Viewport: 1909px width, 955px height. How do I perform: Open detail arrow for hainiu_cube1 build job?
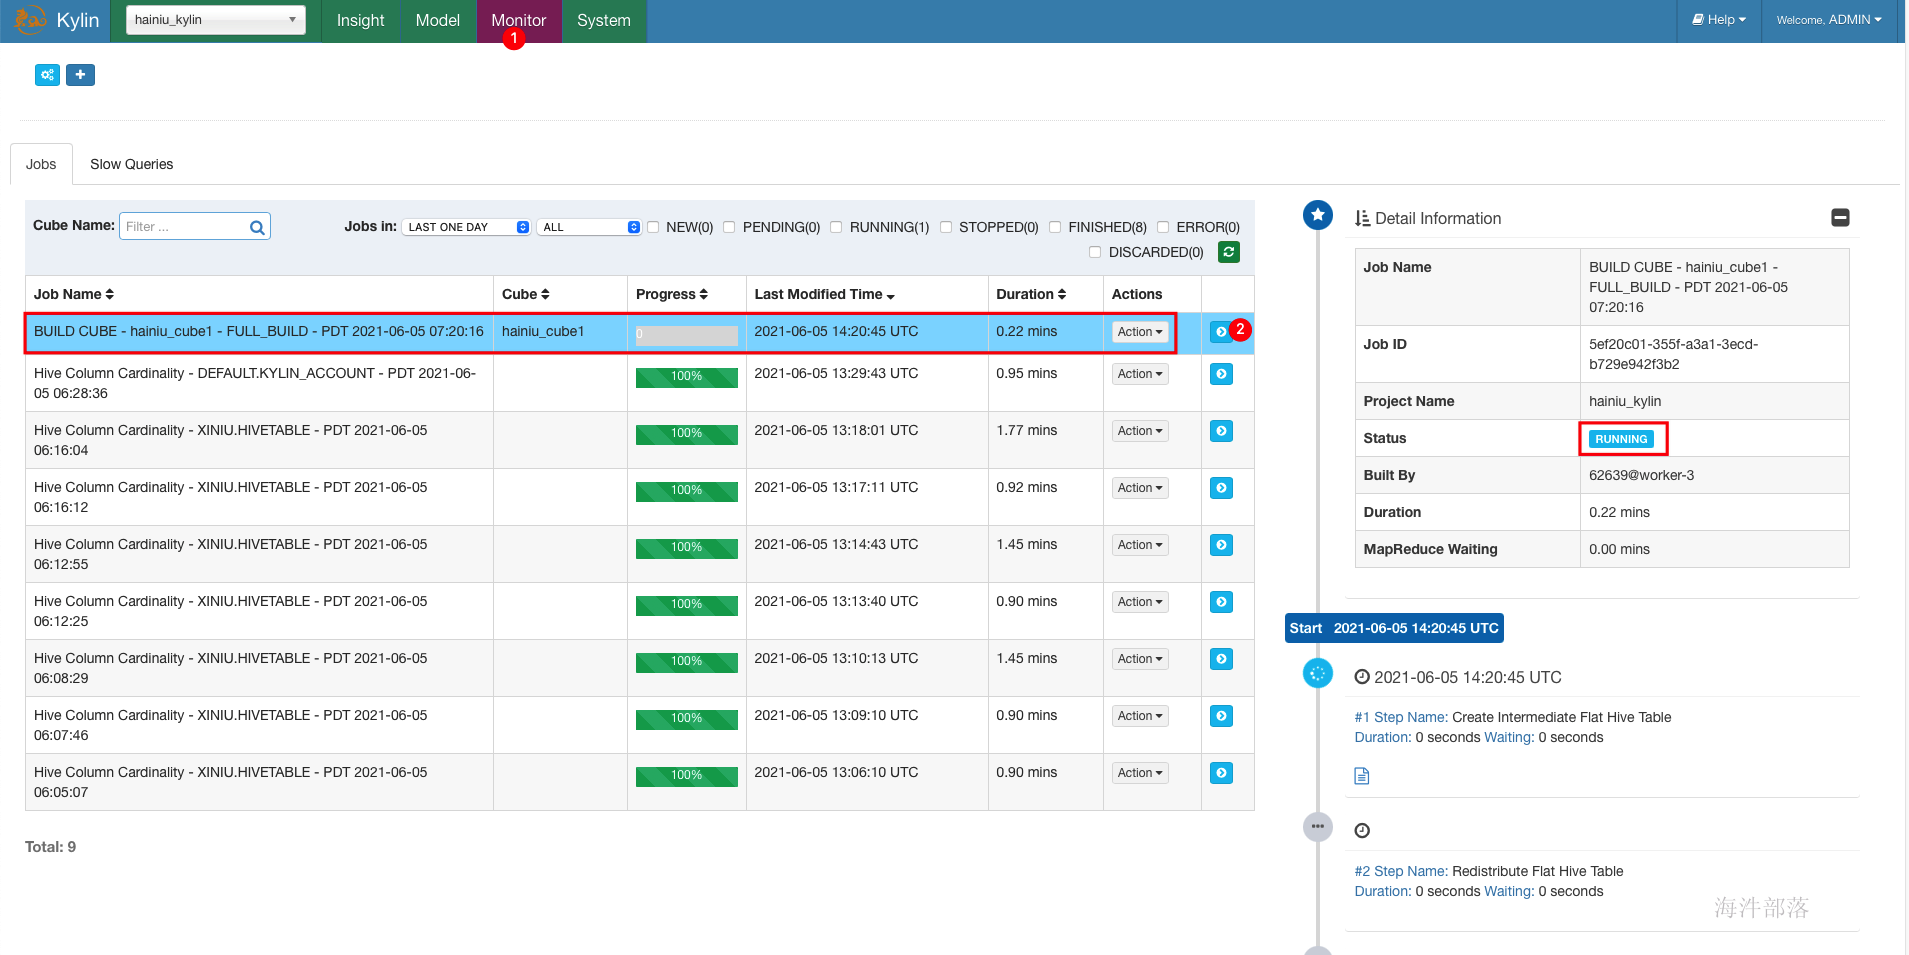pyautogui.click(x=1221, y=332)
